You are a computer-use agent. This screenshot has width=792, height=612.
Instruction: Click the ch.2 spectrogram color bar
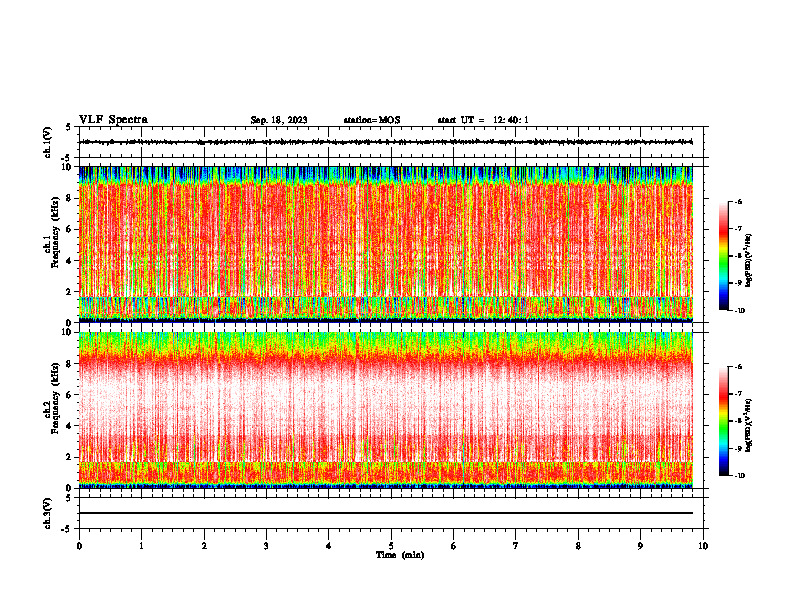[x=723, y=421]
